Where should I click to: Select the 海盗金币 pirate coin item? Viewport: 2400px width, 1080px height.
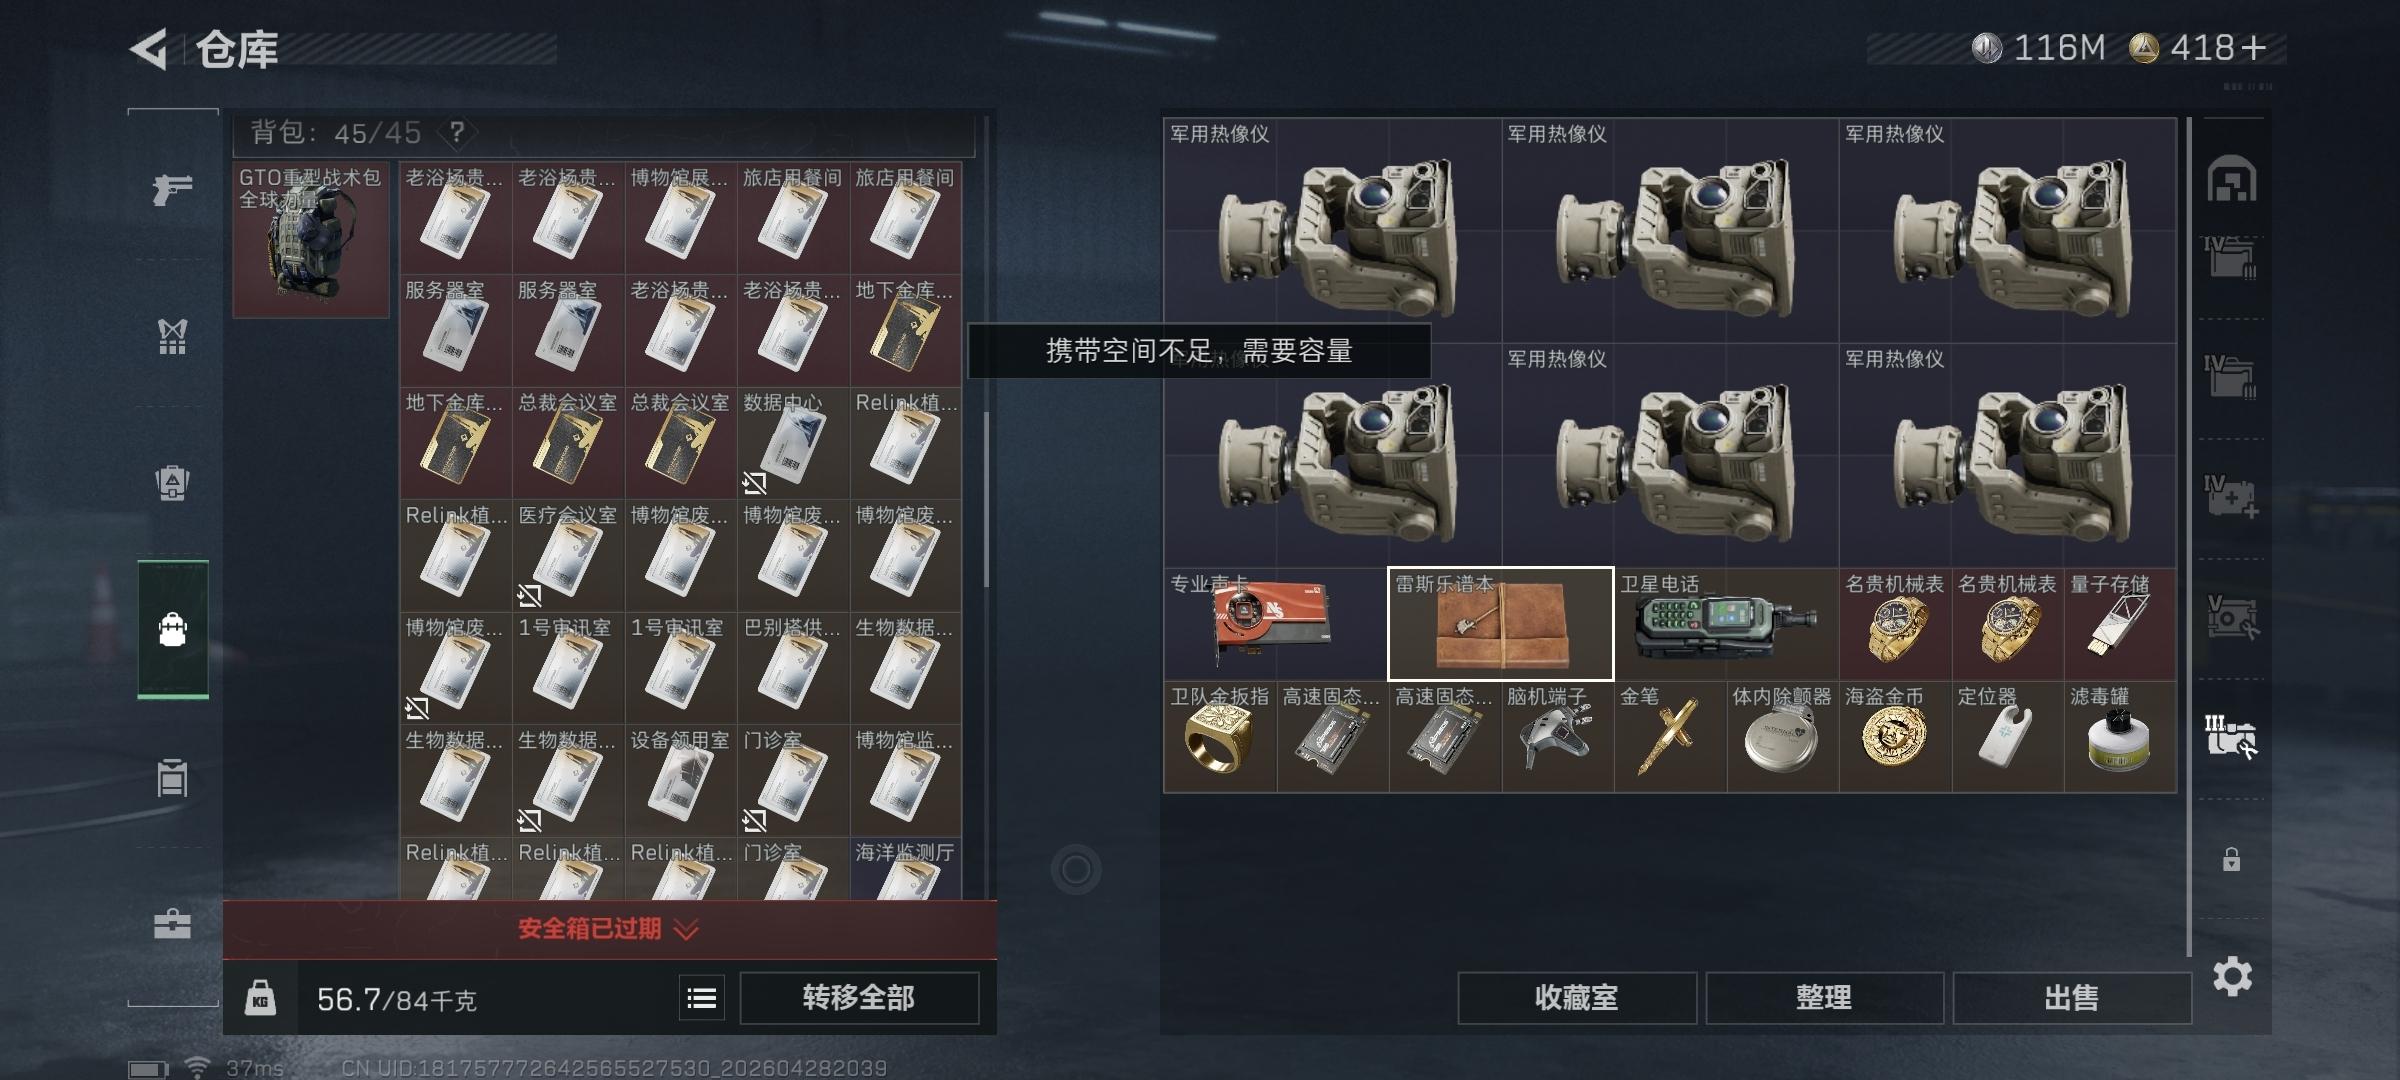coord(1895,737)
